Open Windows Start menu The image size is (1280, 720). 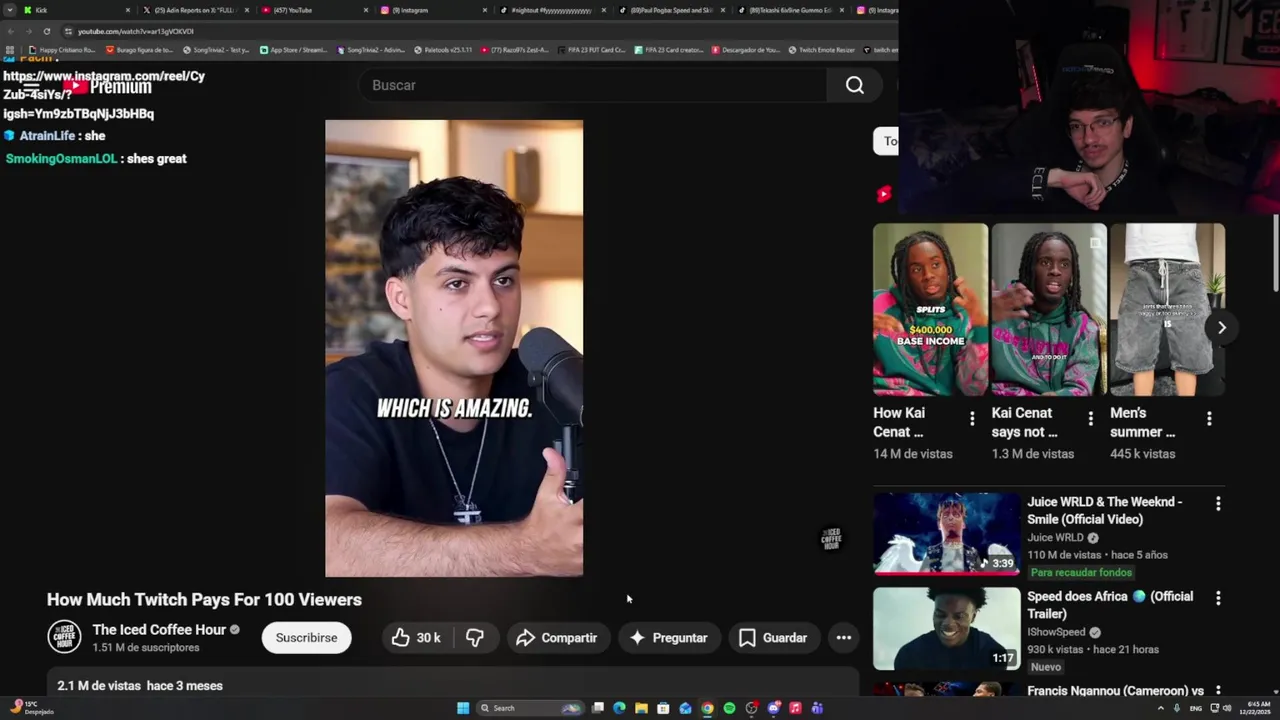pyautogui.click(x=463, y=708)
